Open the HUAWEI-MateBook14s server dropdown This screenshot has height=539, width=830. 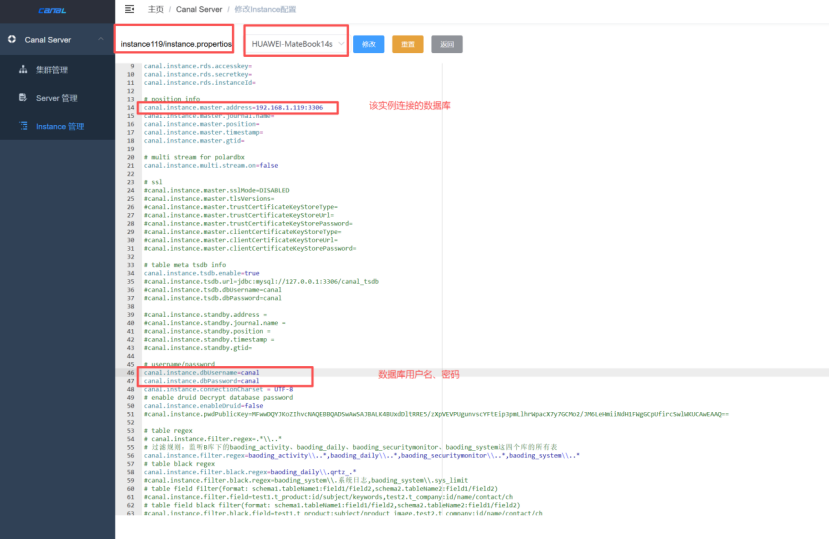tap(296, 44)
